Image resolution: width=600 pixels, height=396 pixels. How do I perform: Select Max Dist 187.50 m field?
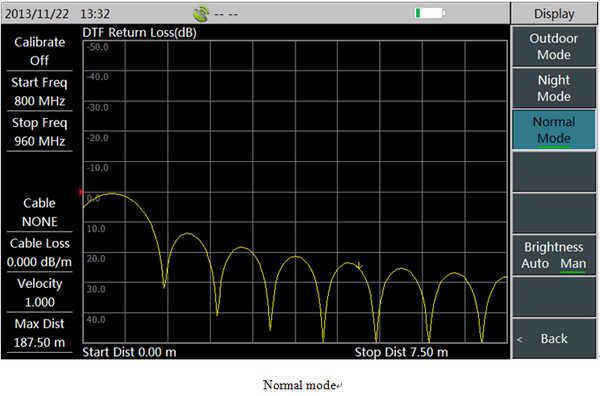39,333
